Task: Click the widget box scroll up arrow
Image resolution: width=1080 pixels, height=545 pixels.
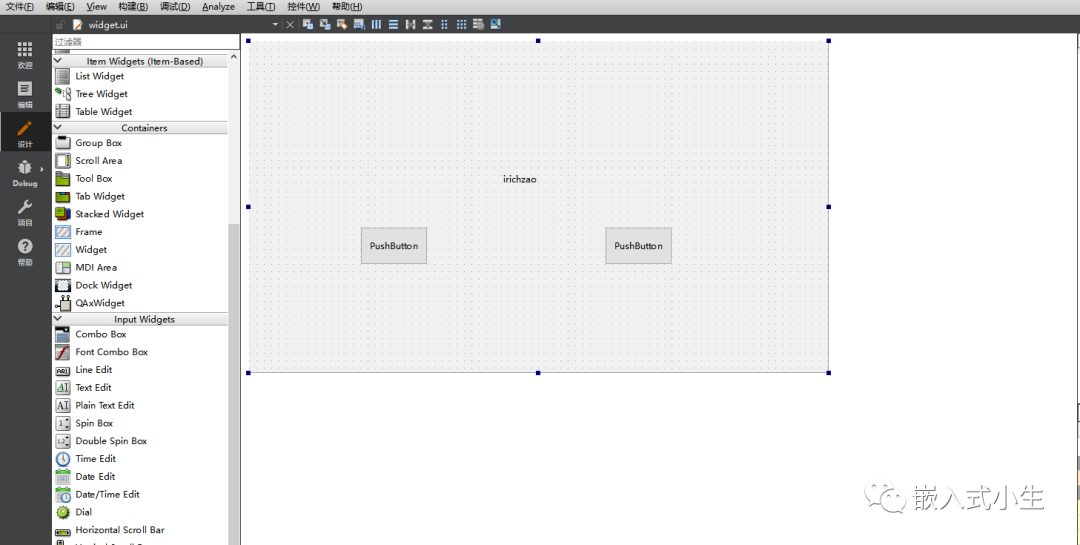Action: click(x=233, y=56)
